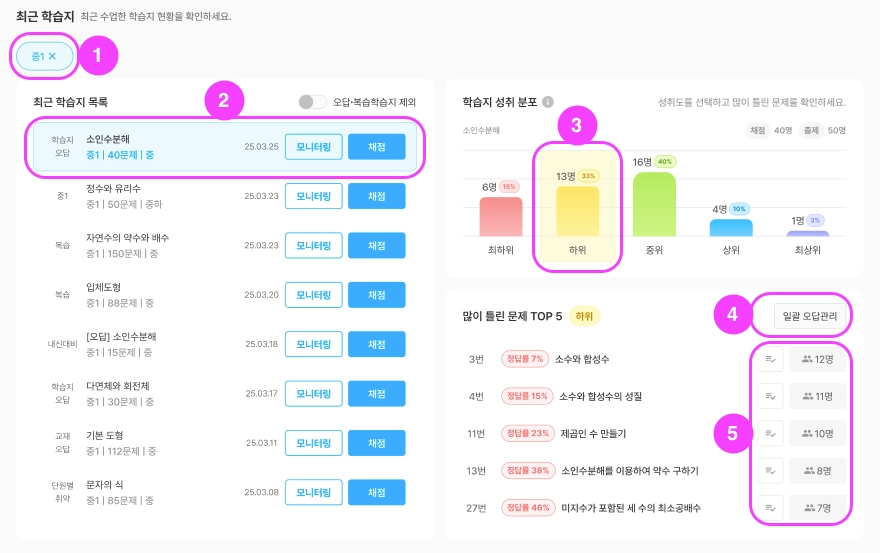The image size is (880, 553).
Task: Remove the 중1 filter chip
Action: click(x=53, y=57)
